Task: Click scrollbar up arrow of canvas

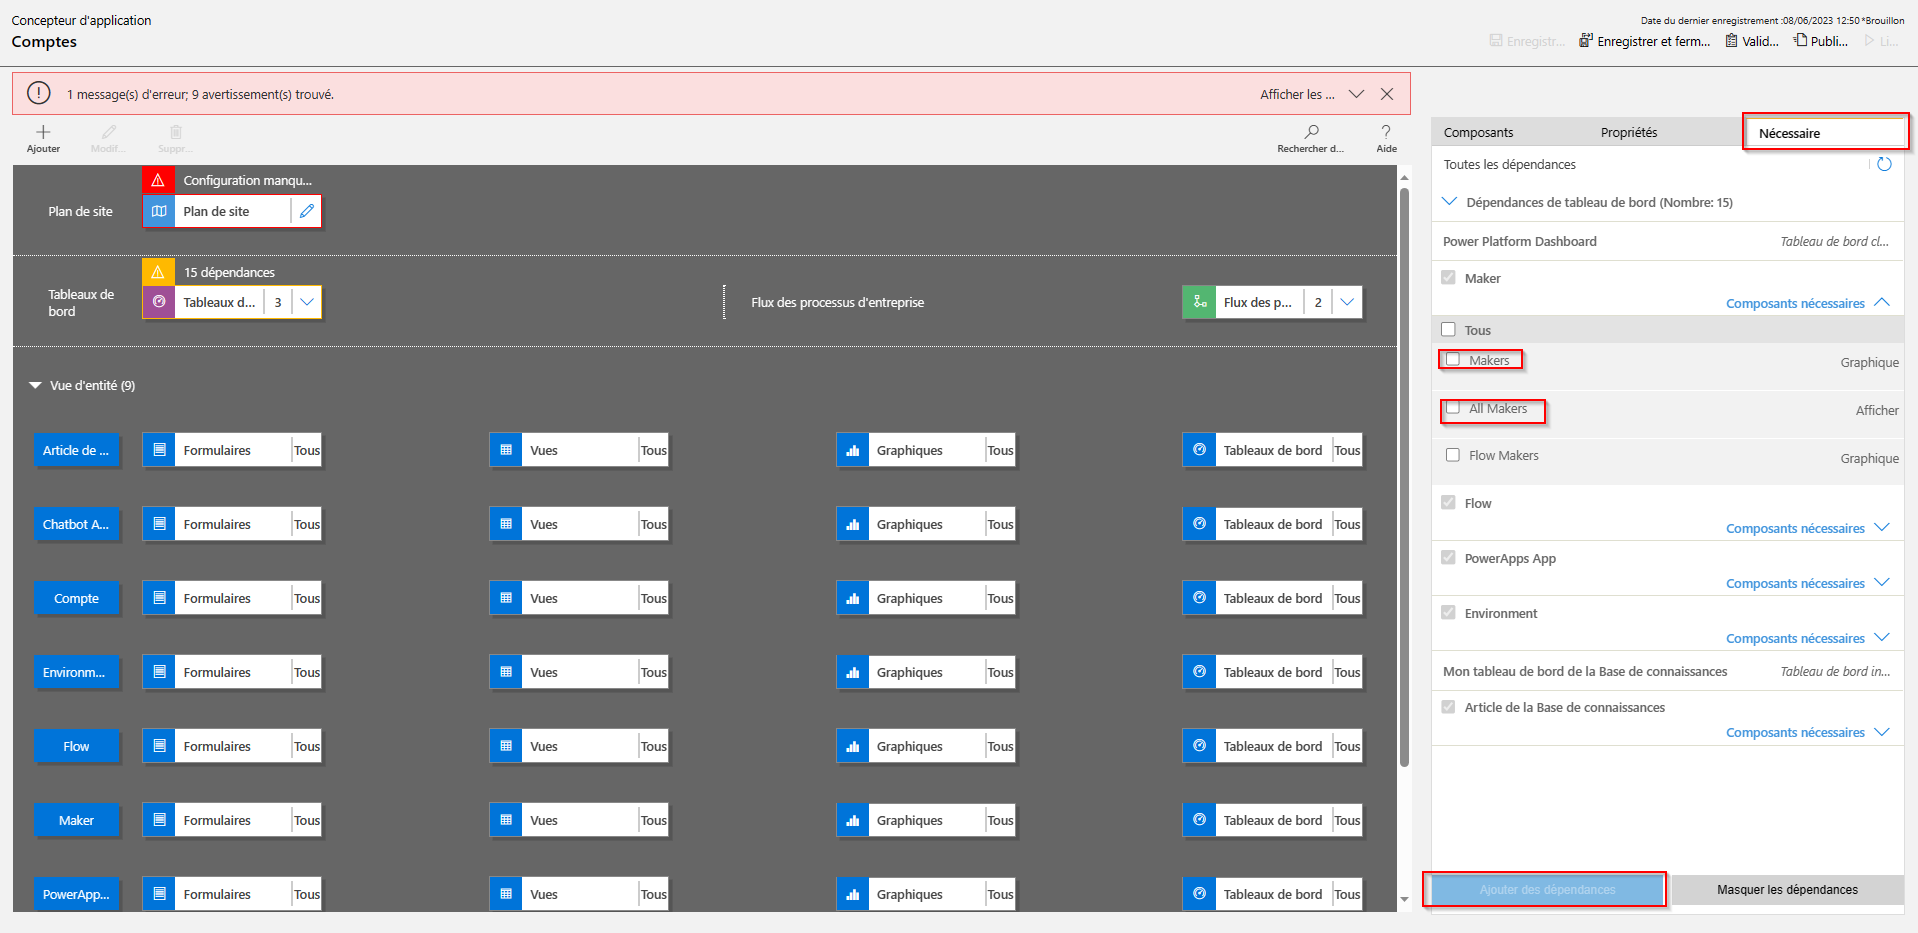Action: tap(1404, 177)
